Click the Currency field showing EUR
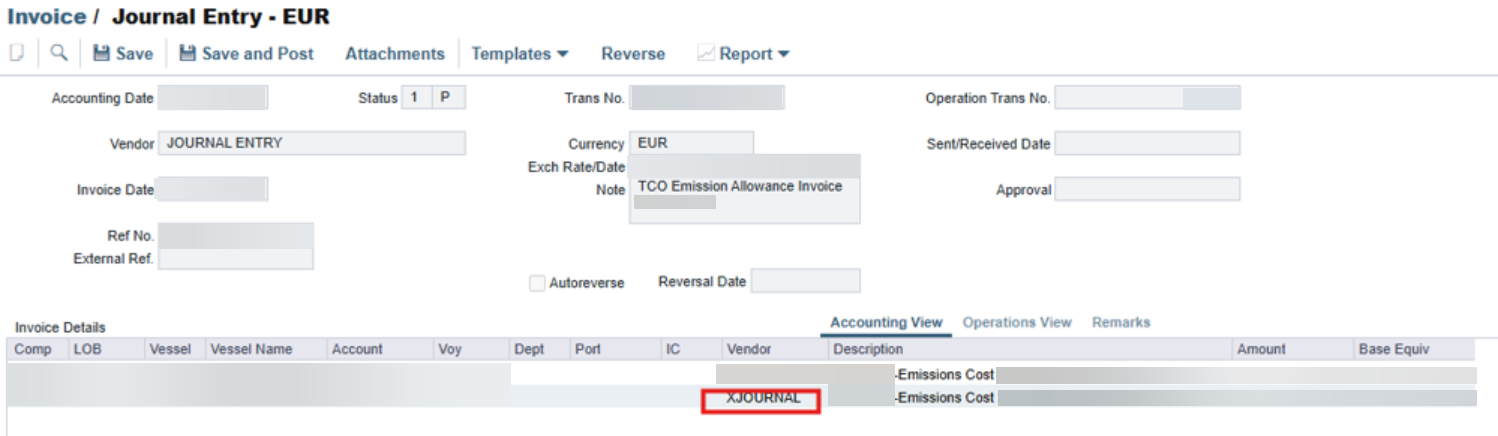 click(690, 143)
